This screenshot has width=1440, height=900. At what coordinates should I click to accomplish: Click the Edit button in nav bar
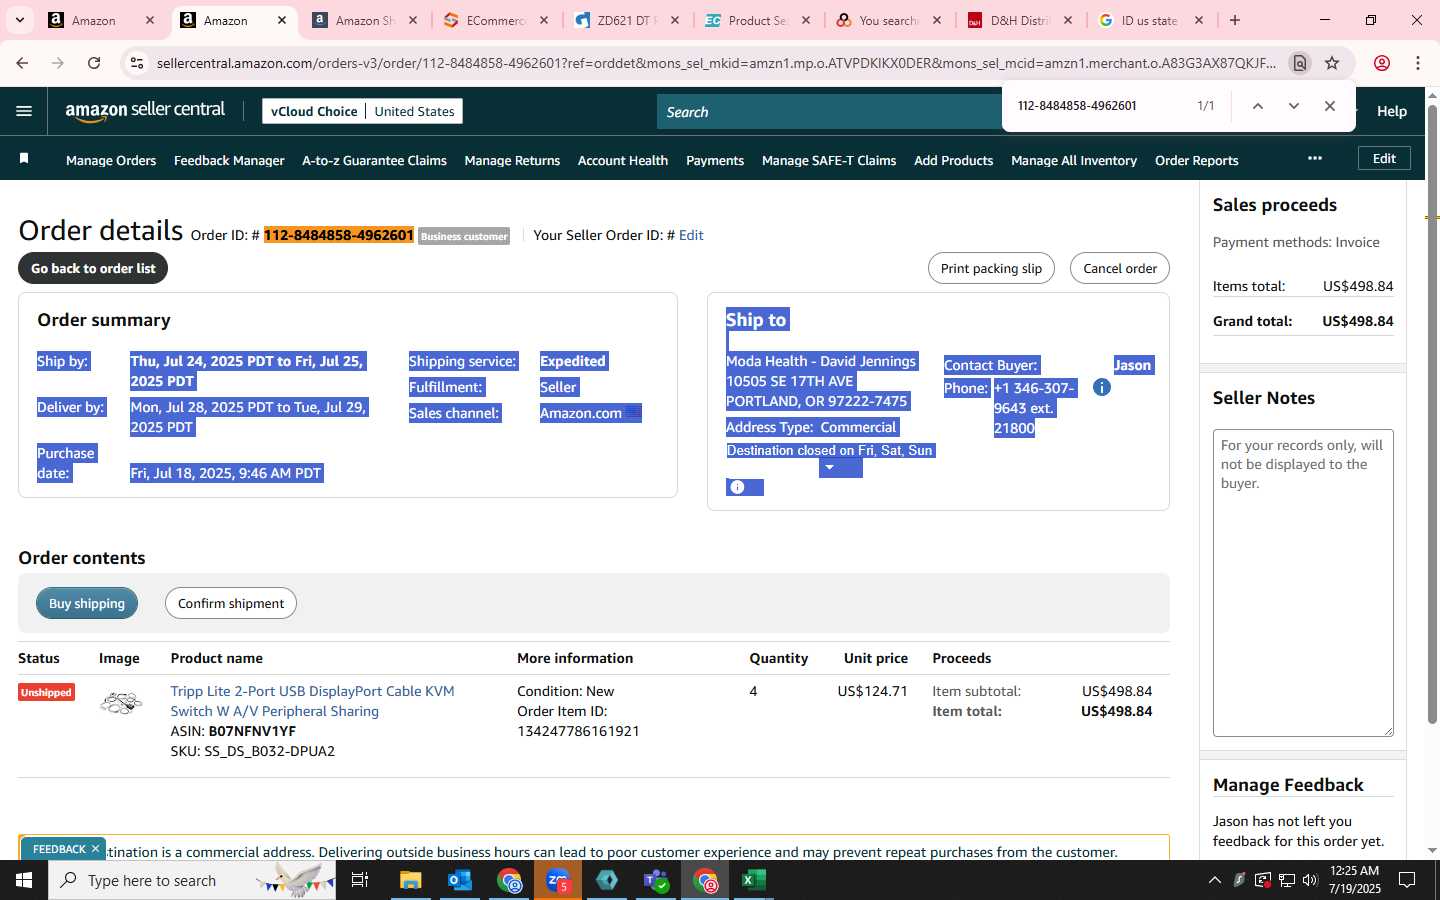point(1384,158)
